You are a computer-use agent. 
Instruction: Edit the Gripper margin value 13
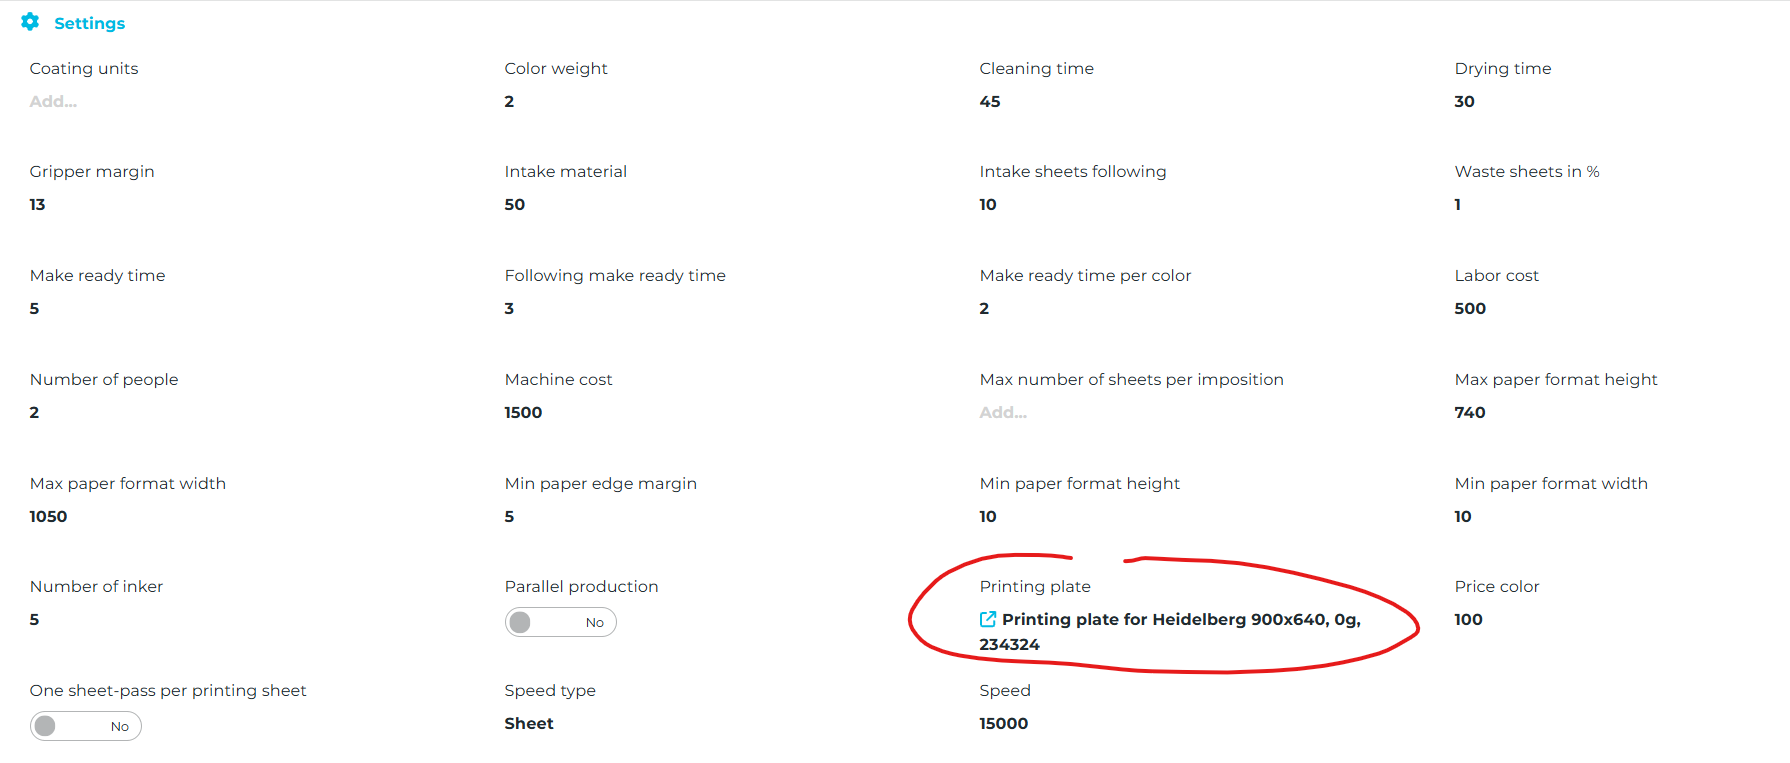pos(37,204)
